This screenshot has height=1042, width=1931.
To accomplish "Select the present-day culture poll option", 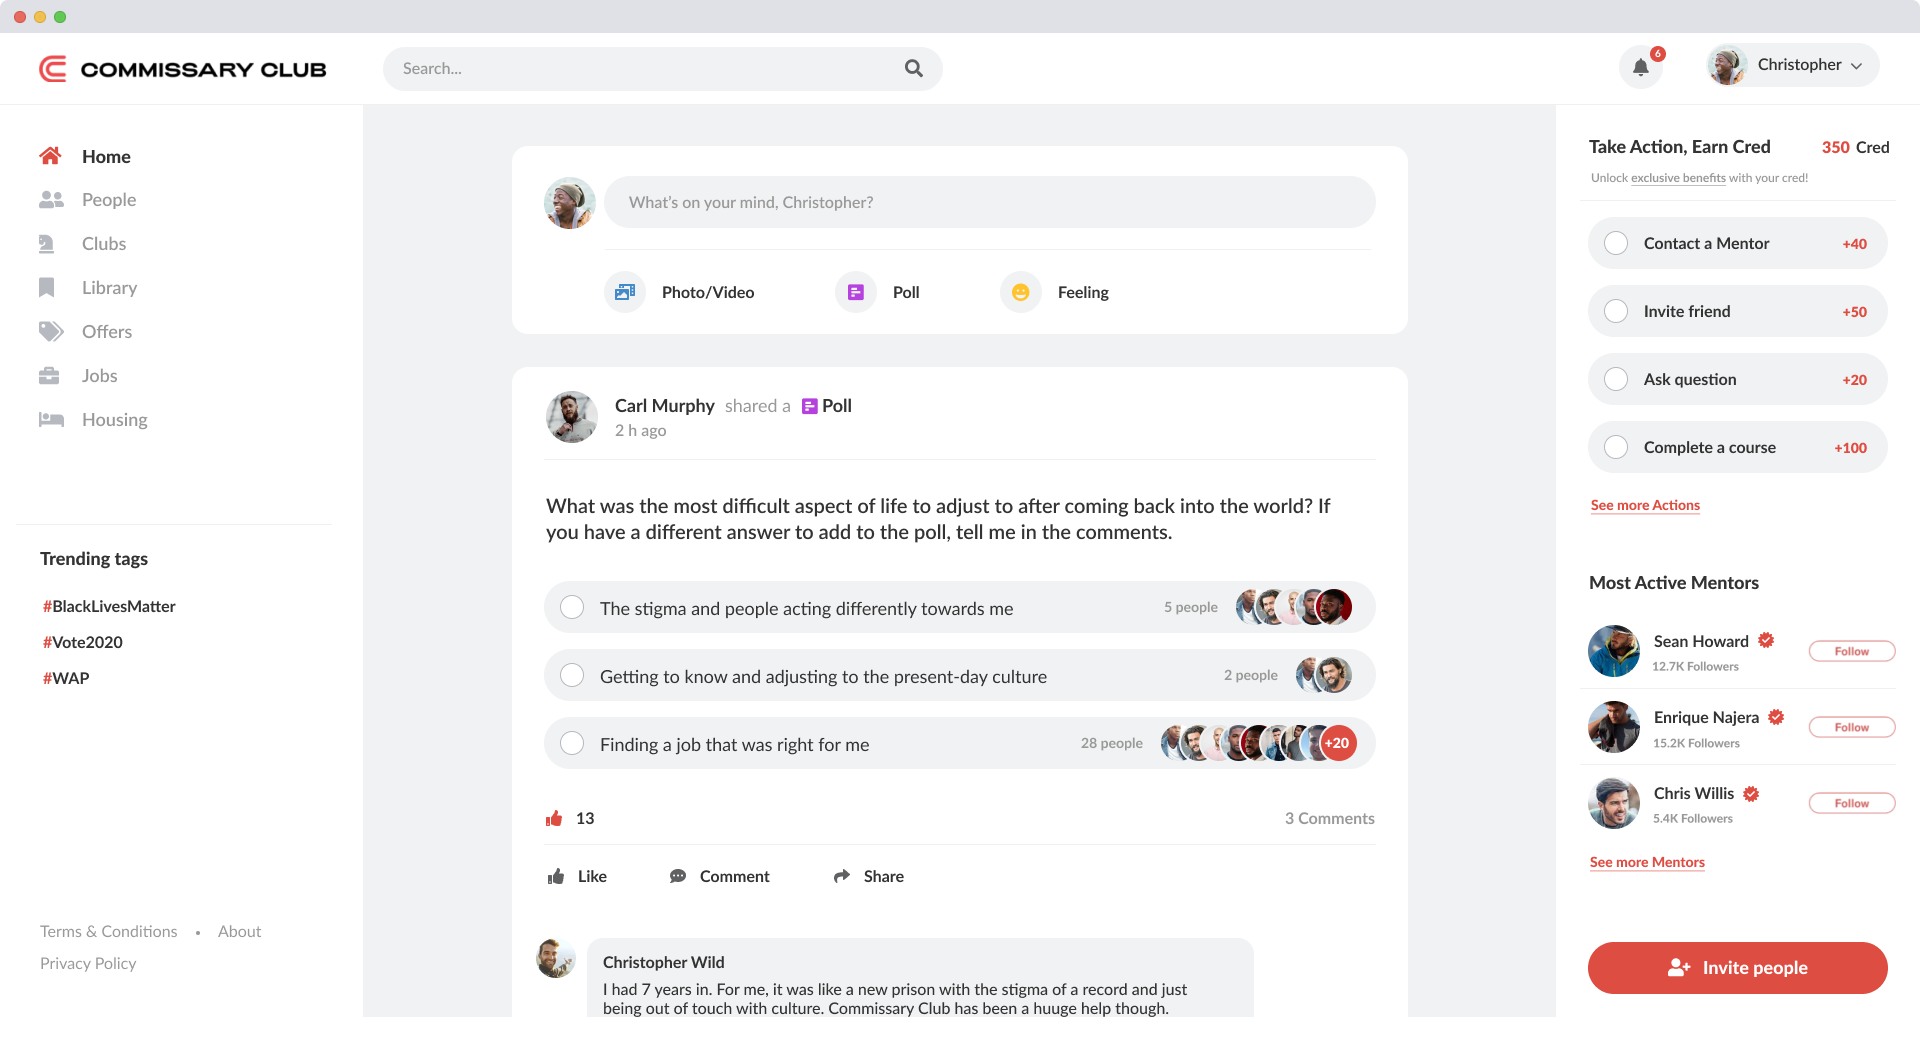I will pos(572,675).
